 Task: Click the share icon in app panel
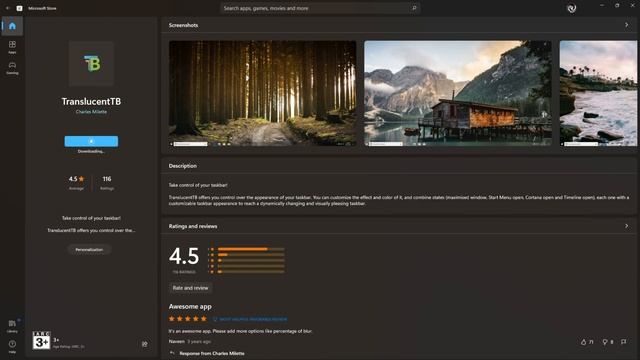pos(144,344)
